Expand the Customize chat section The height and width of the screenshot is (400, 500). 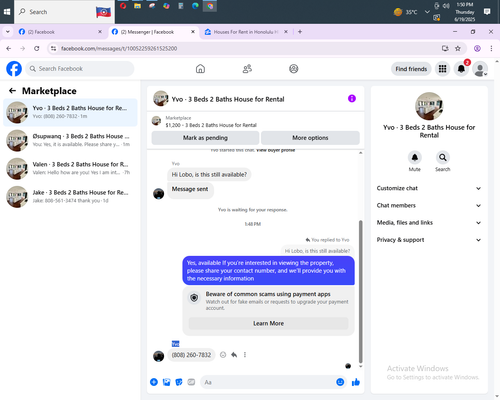point(429,188)
